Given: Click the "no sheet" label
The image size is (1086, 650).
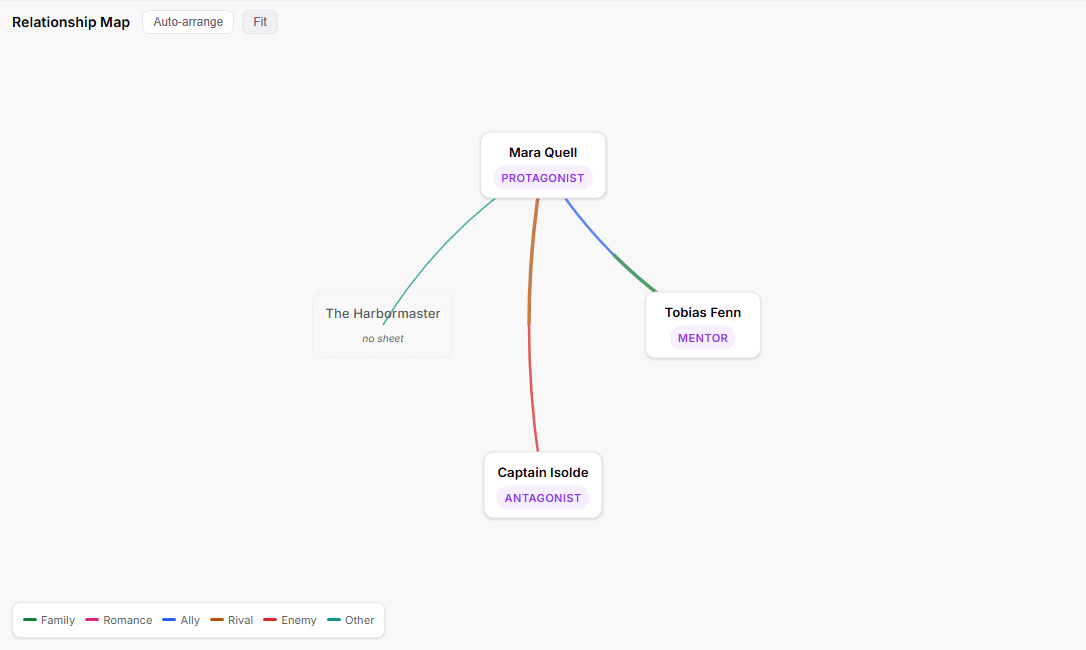Looking at the screenshot, I should (382, 339).
